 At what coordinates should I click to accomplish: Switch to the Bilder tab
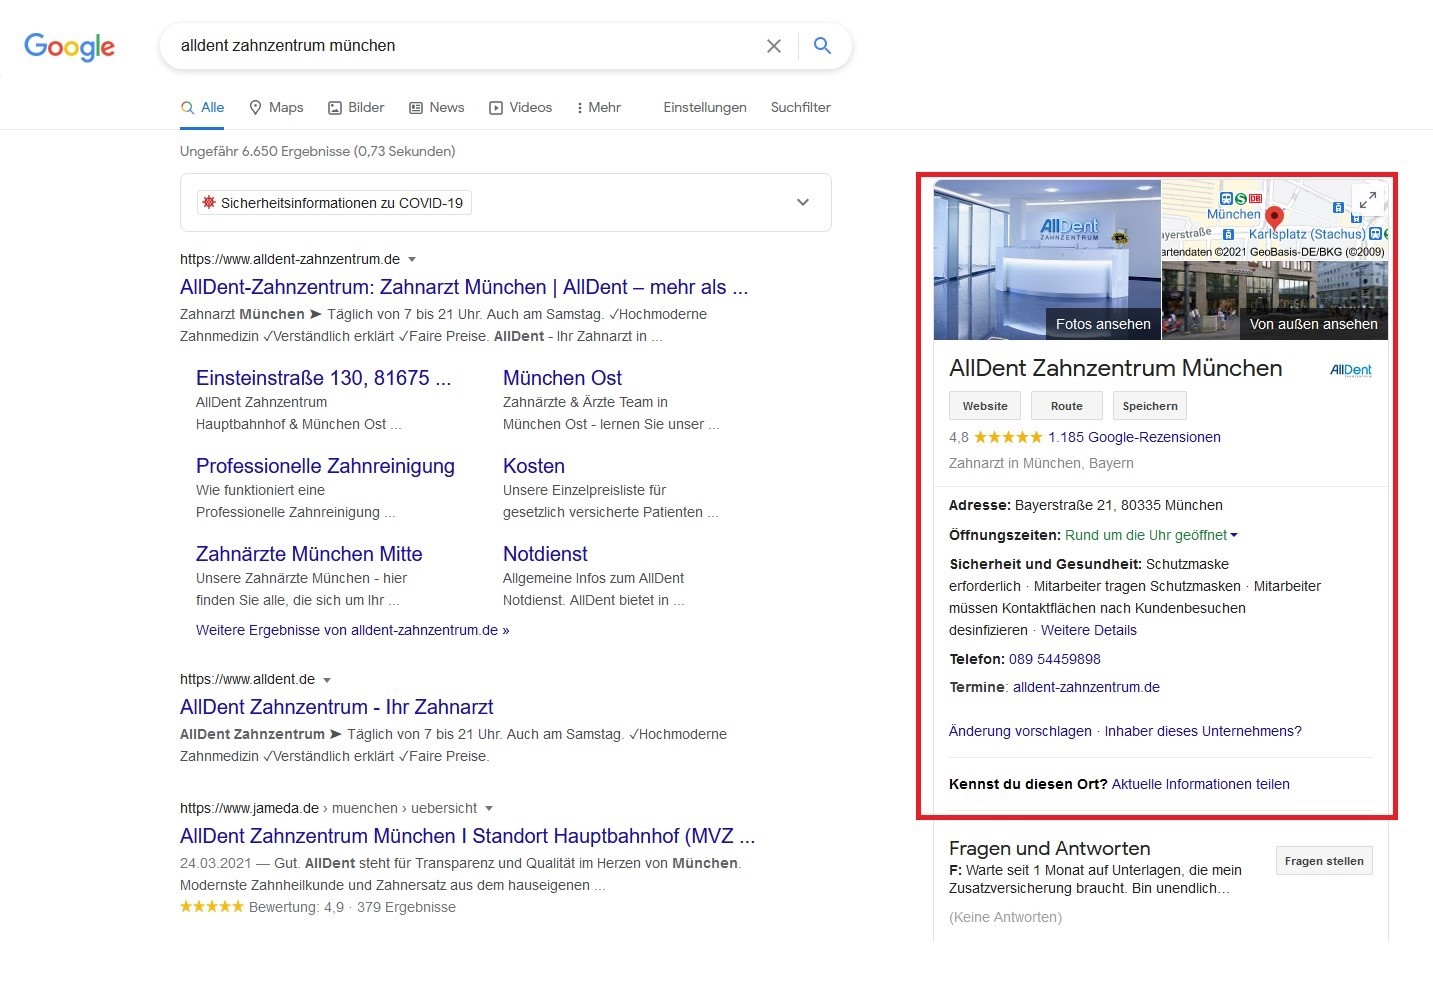356,107
